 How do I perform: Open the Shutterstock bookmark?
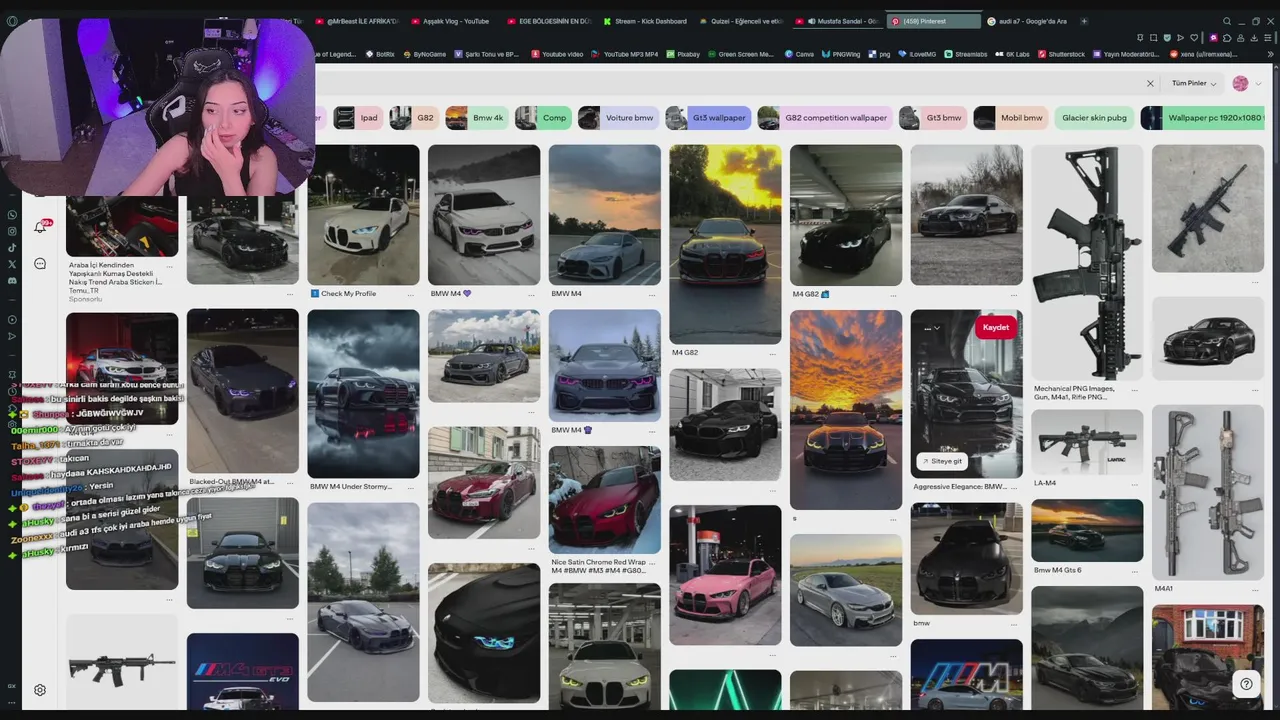(x=1062, y=54)
